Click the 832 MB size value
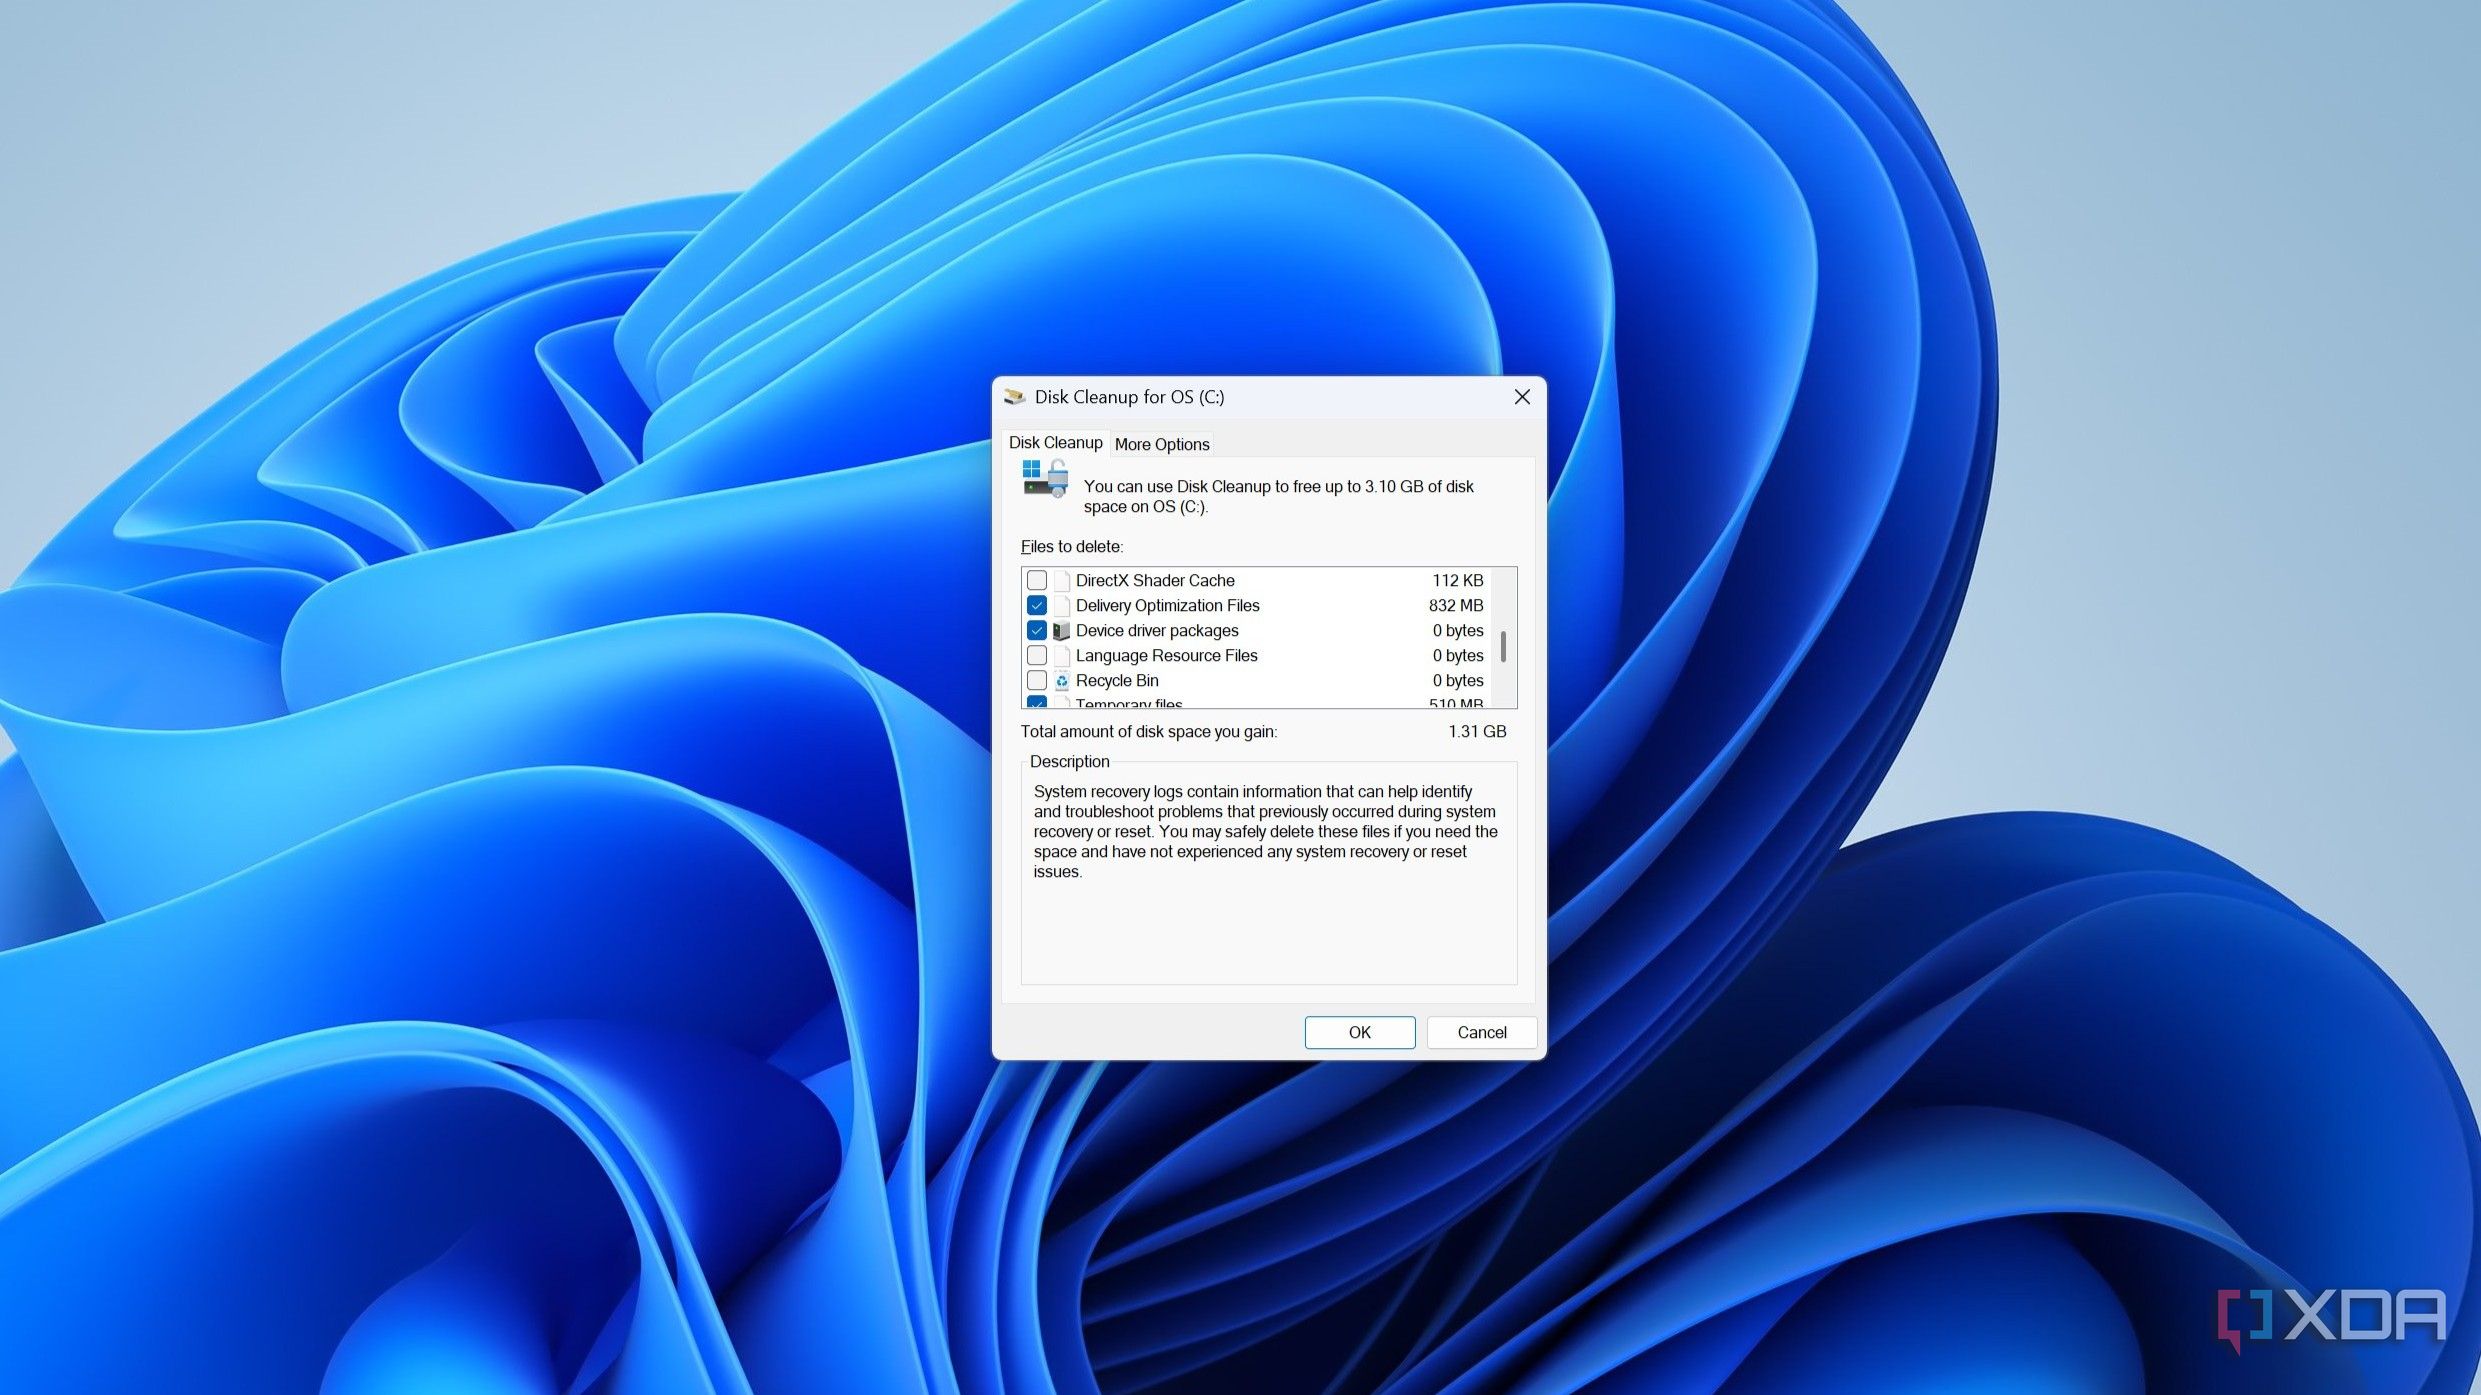Image resolution: width=2481 pixels, height=1395 pixels. pos(1456,606)
